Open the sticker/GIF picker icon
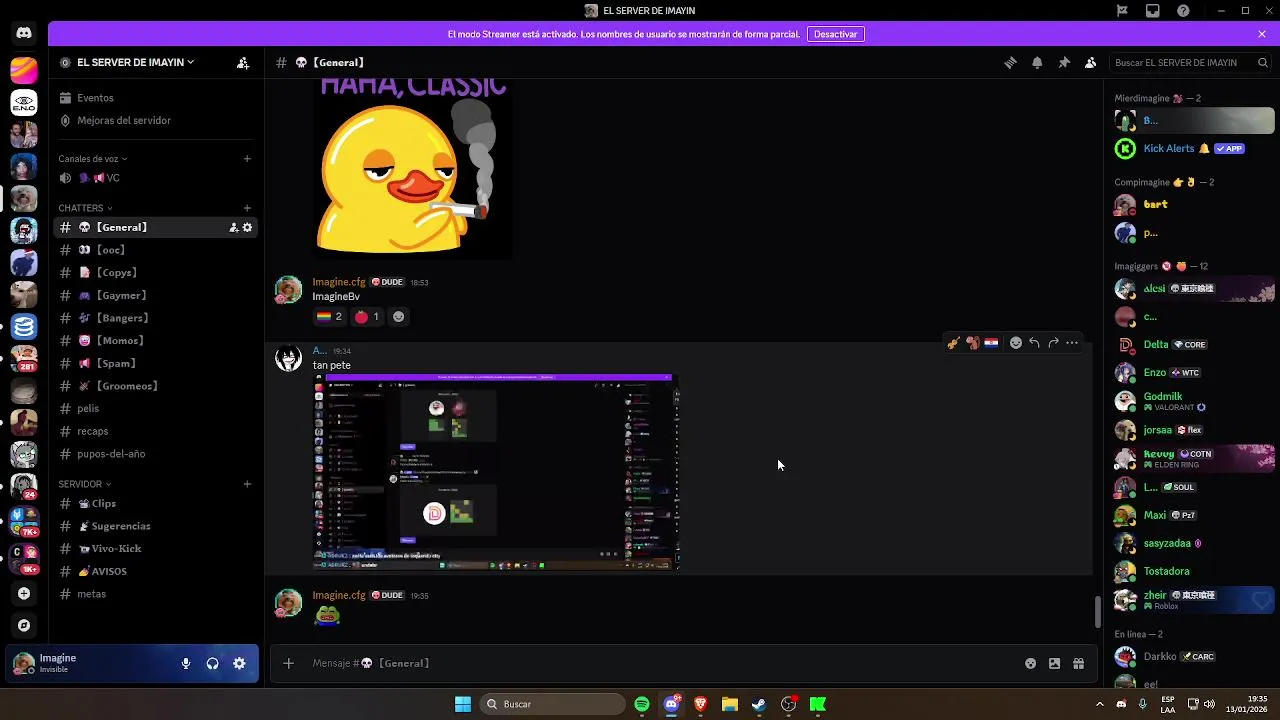 coord(1054,663)
